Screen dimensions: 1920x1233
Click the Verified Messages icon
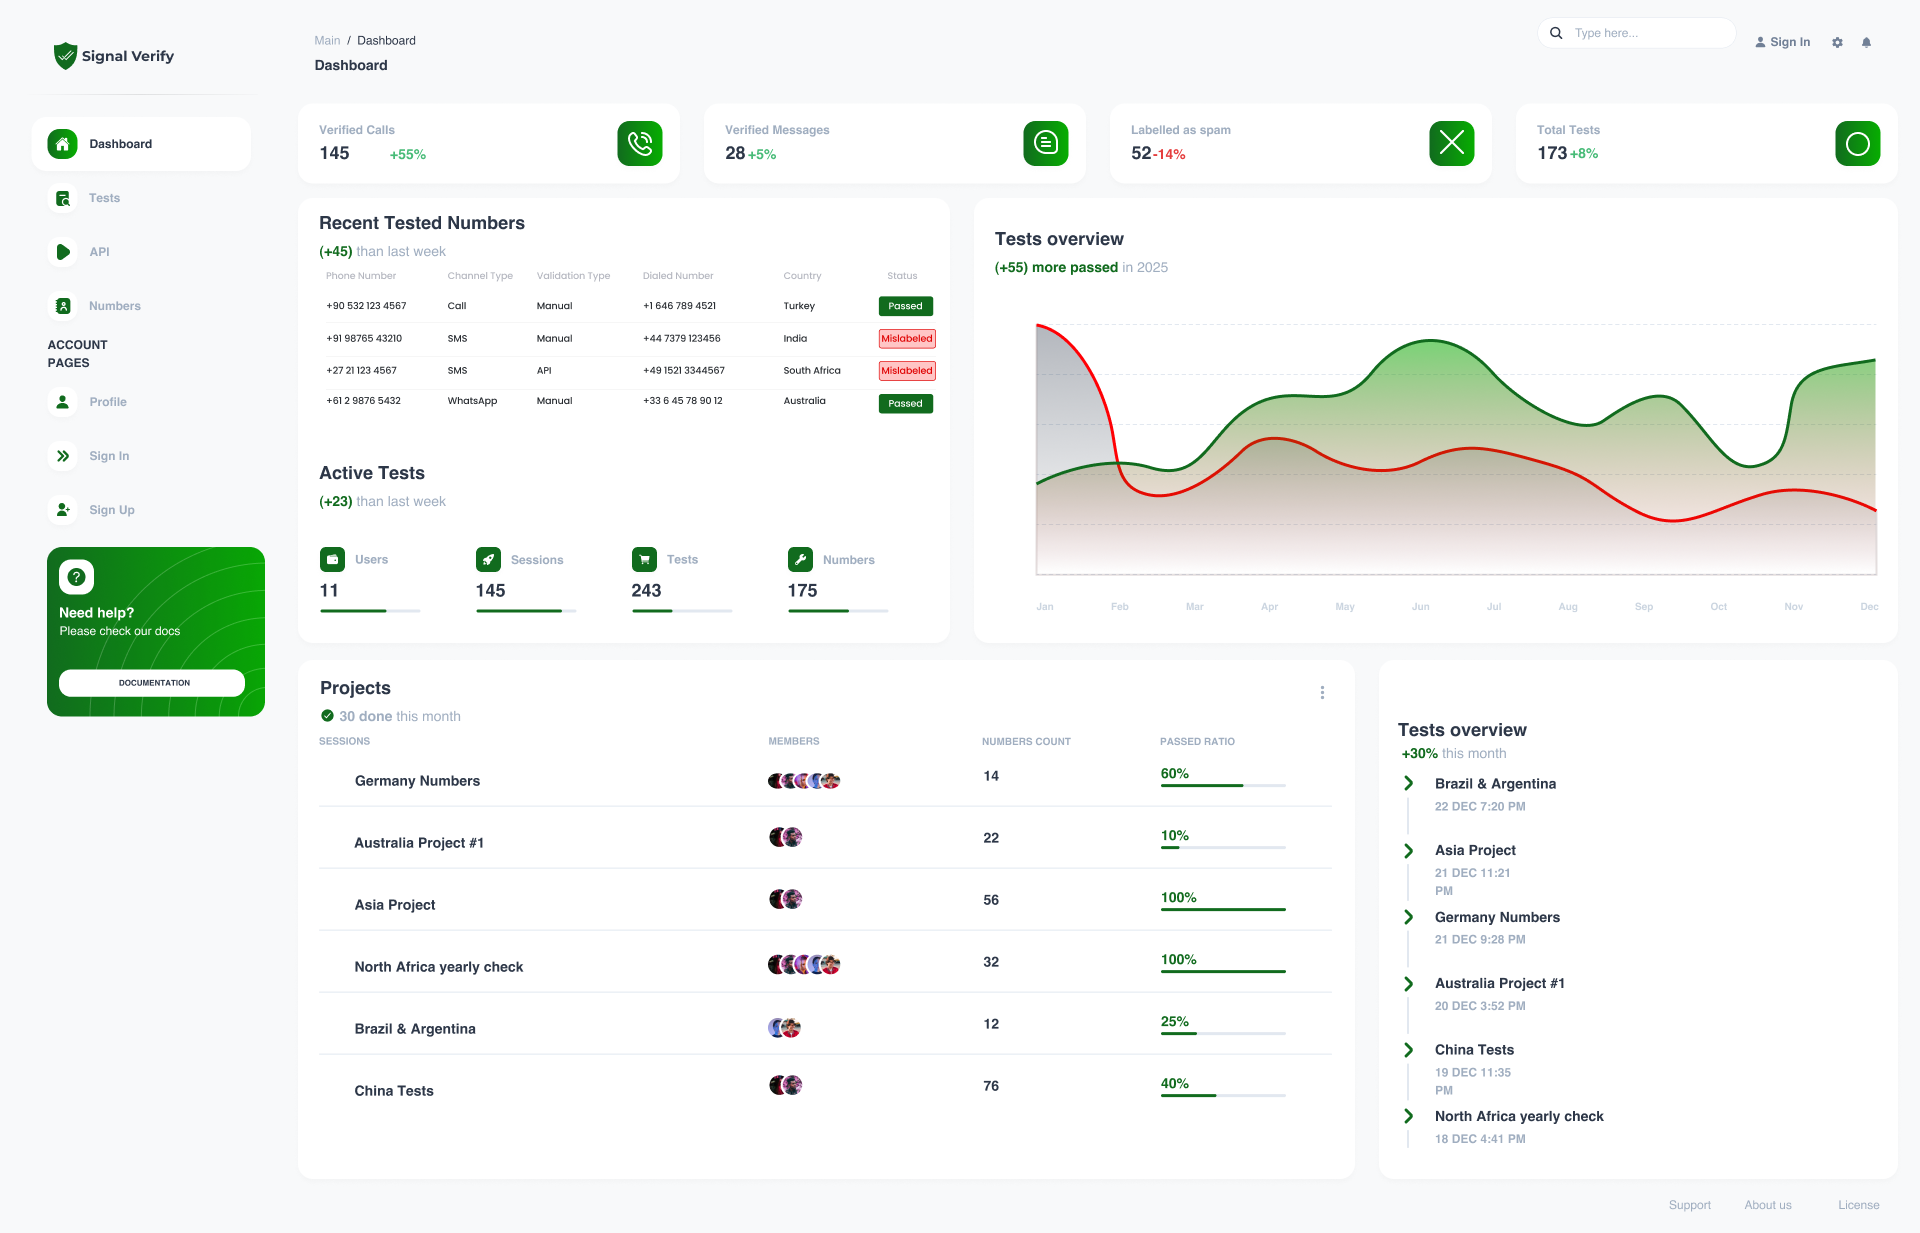pyautogui.click(x=1045, y=143)
